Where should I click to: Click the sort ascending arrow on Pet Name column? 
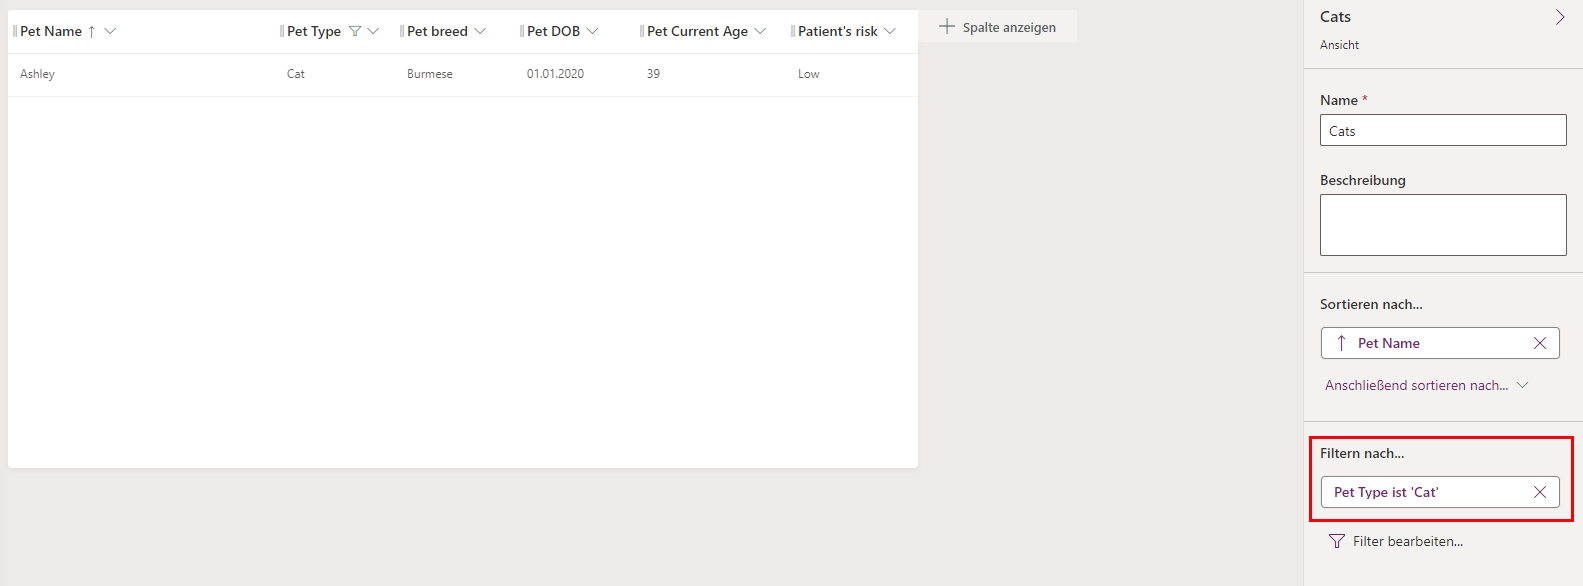(x=92, y=32)
